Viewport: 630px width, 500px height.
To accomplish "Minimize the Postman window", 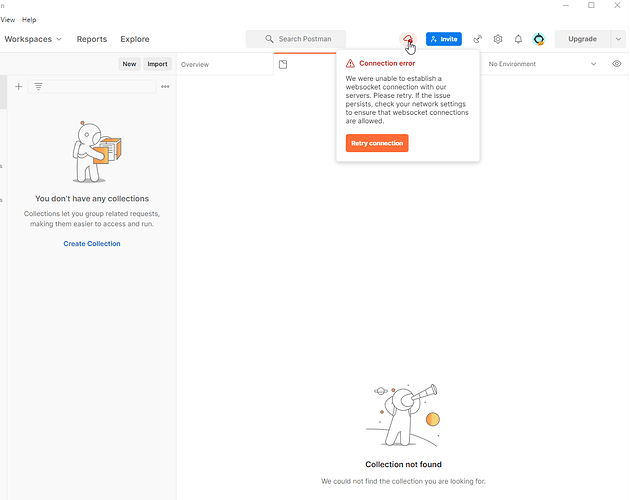I will (x=566, y=5).
